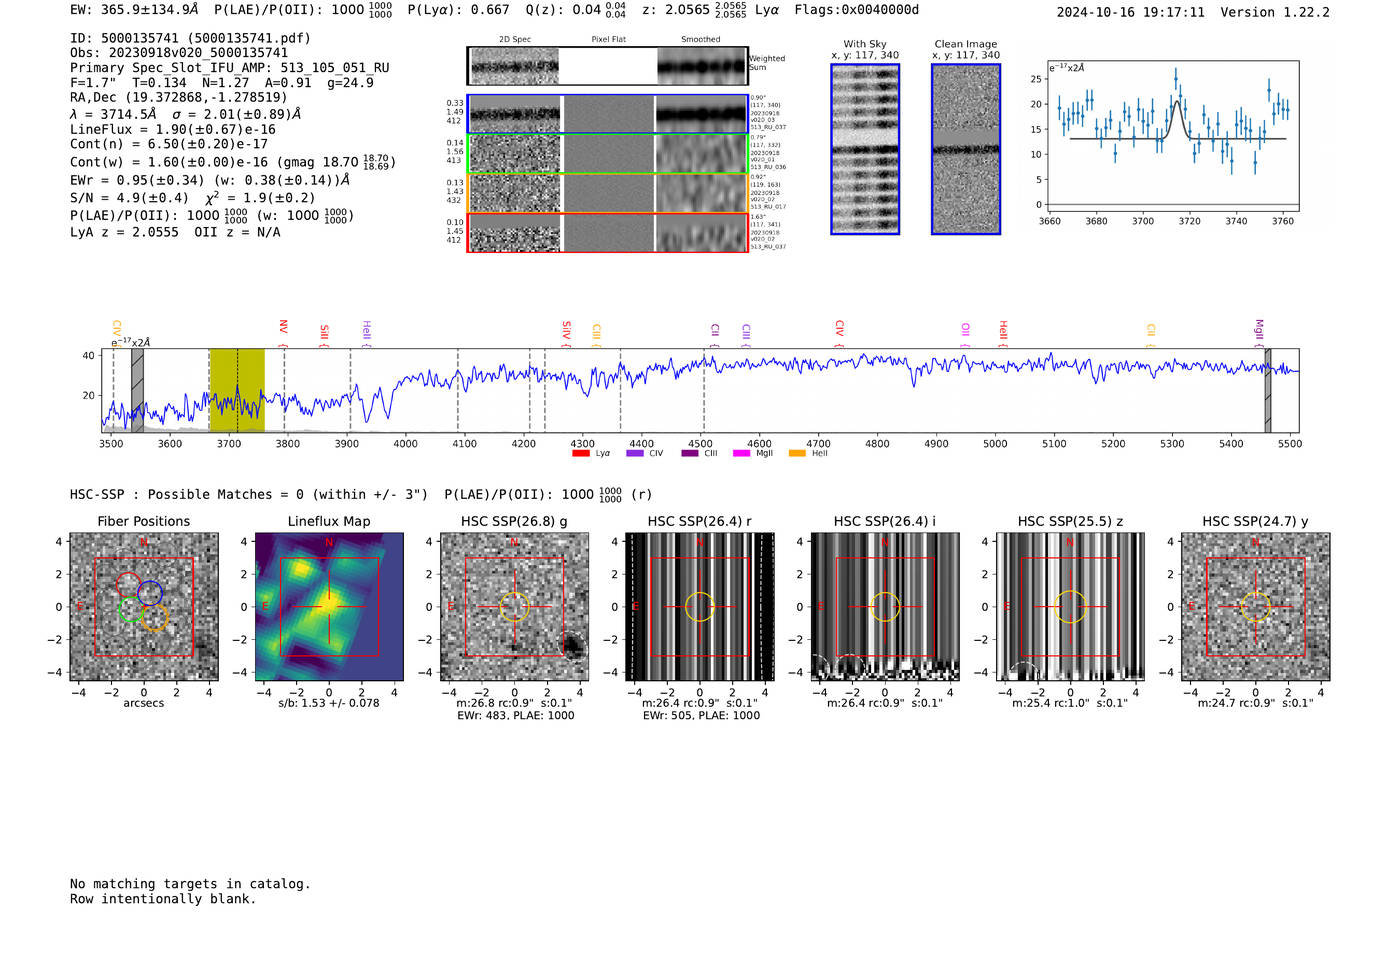Click the hatched gray band near 5460 Å
Image resolution: width=1400 pixels, height=953 pixels.
(x=1267, y=390)
